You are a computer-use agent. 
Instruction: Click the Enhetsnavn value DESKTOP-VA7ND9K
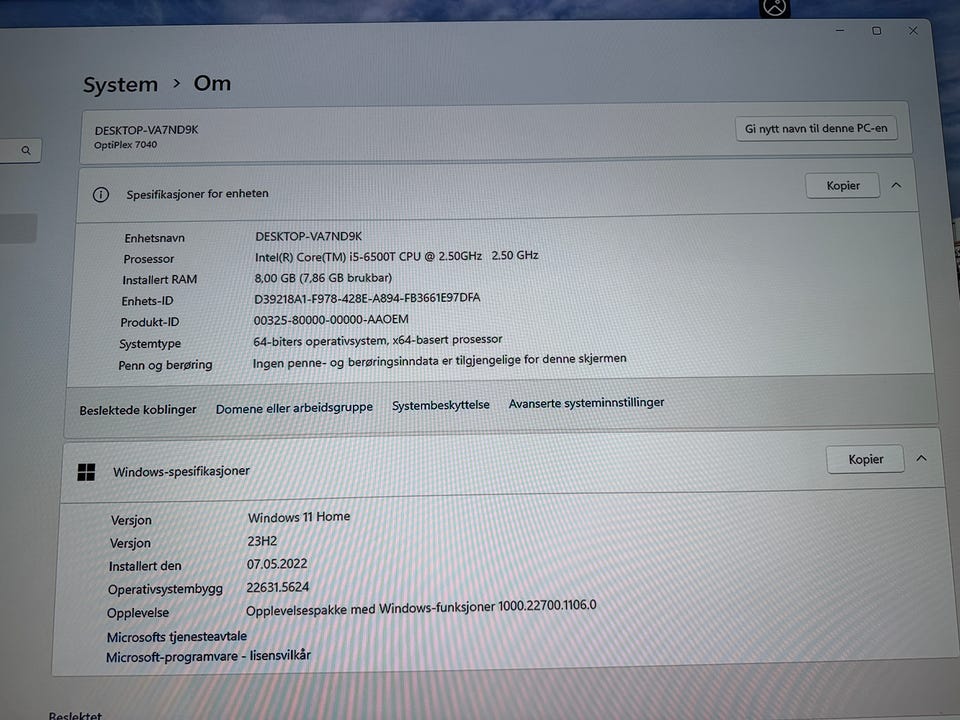[309, 236]
